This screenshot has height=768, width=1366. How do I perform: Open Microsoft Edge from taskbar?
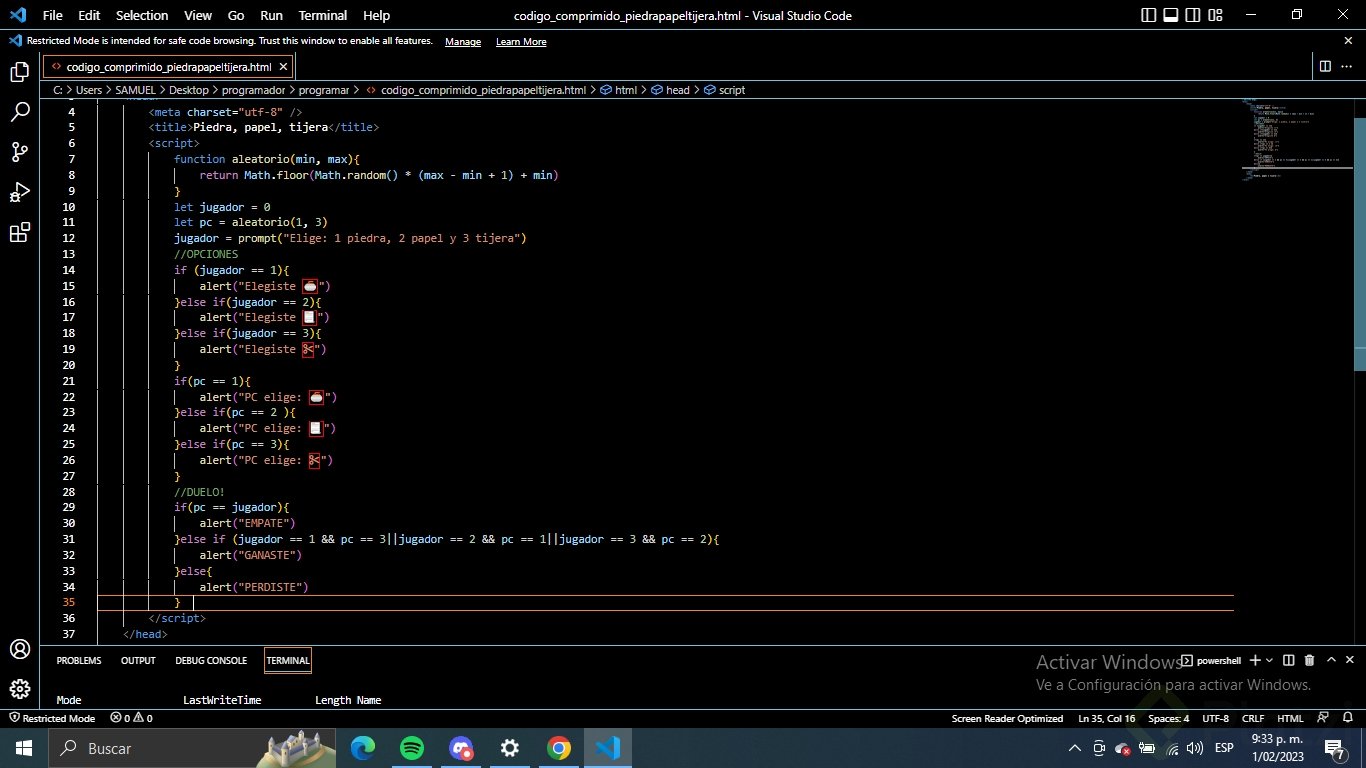(x=363, y=748)
